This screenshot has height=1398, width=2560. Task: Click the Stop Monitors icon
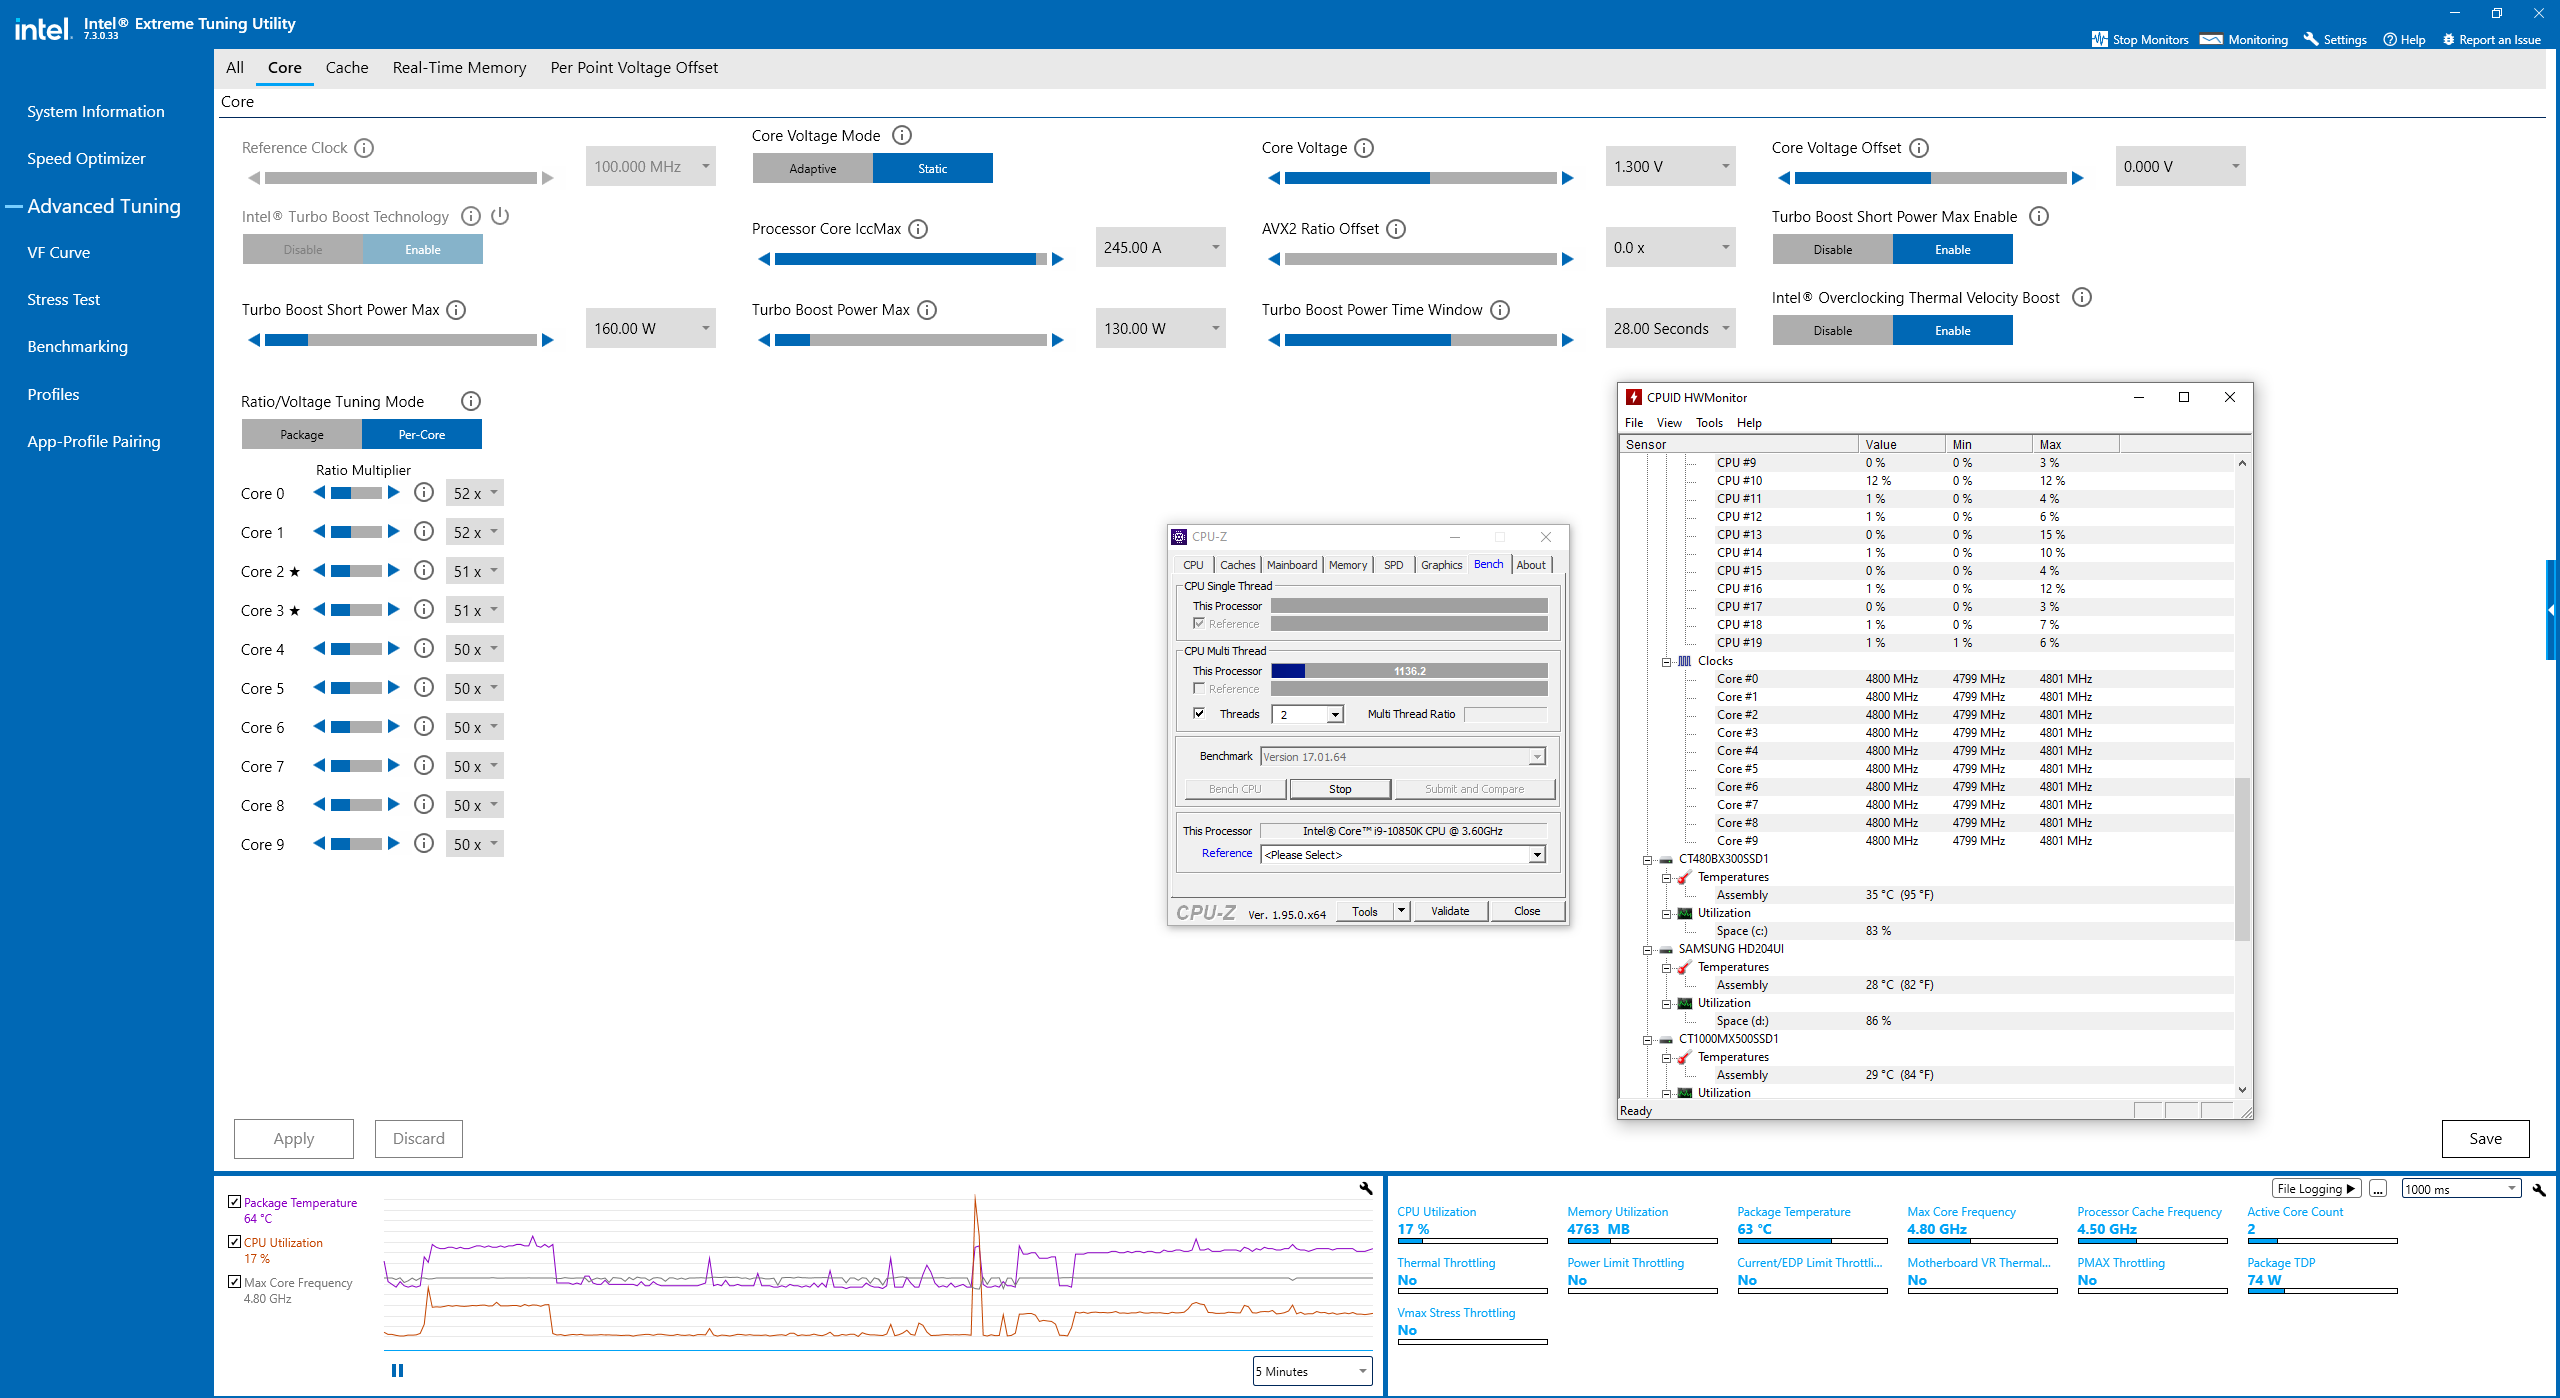click(x=2099, y=39)
